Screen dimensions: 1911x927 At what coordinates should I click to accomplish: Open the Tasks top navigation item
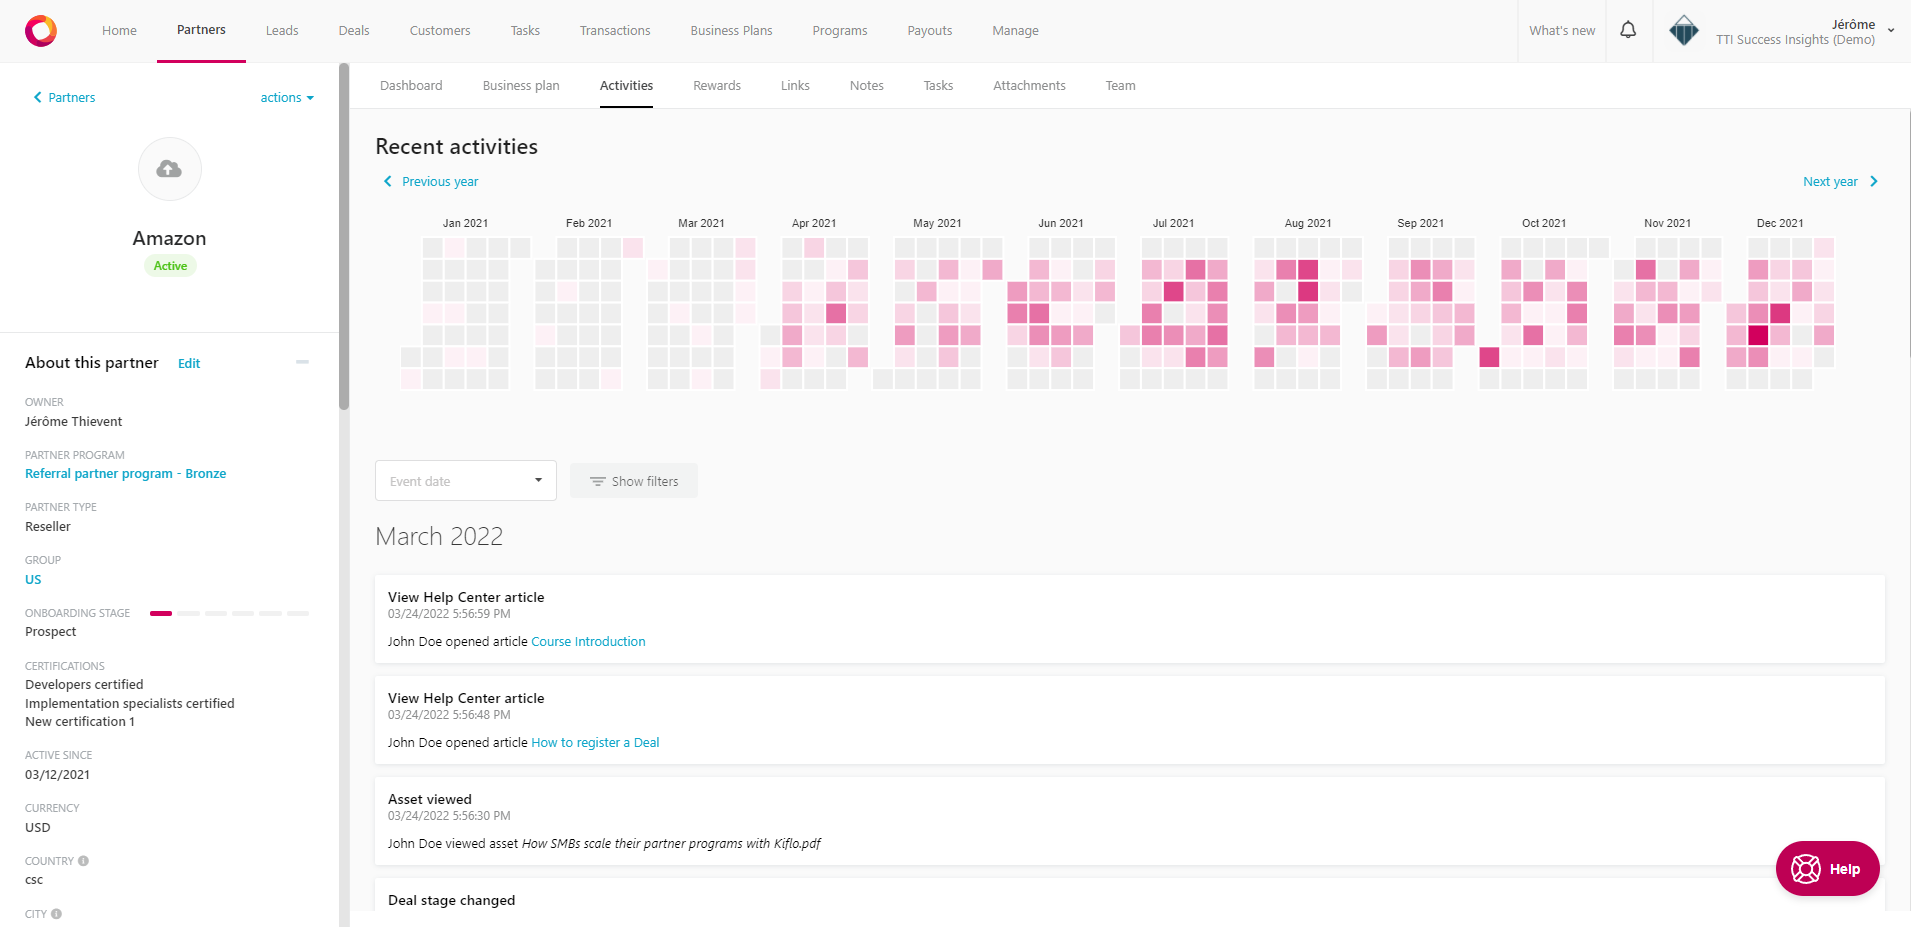click(x=525, y=31)
